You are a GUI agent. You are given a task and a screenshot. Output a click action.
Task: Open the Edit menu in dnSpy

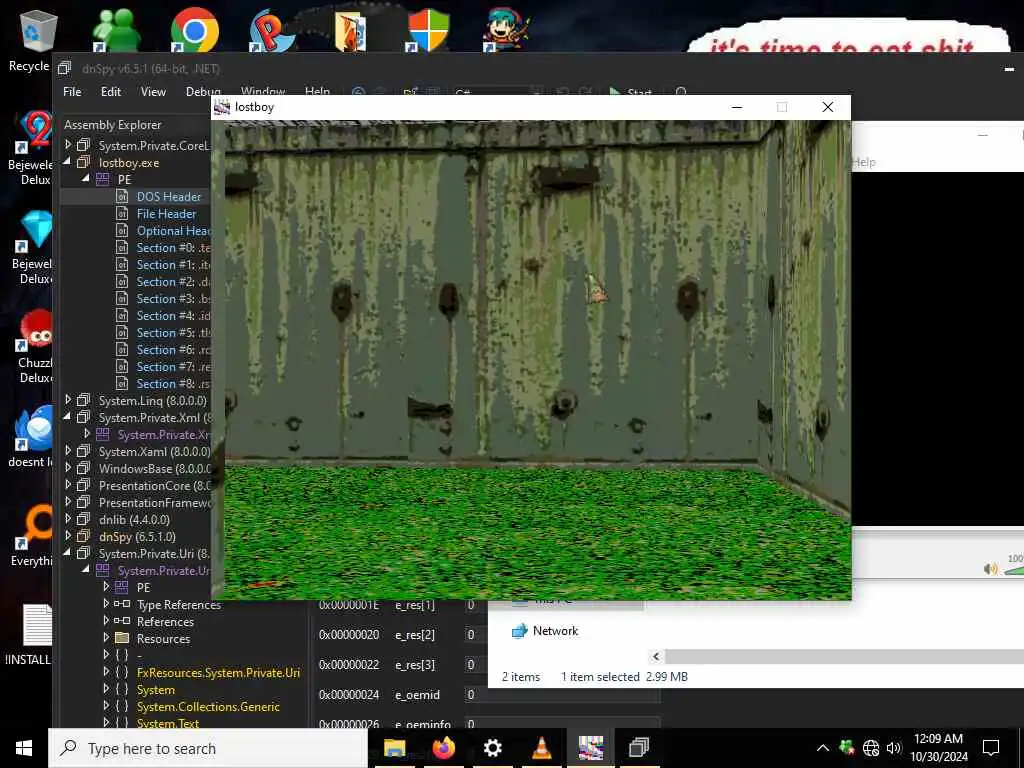(111, 92)
